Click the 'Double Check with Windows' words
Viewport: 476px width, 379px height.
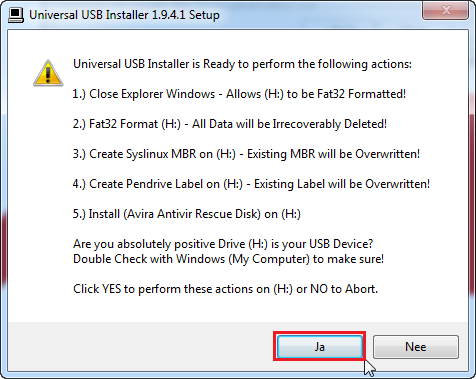(x=149, y=259)
